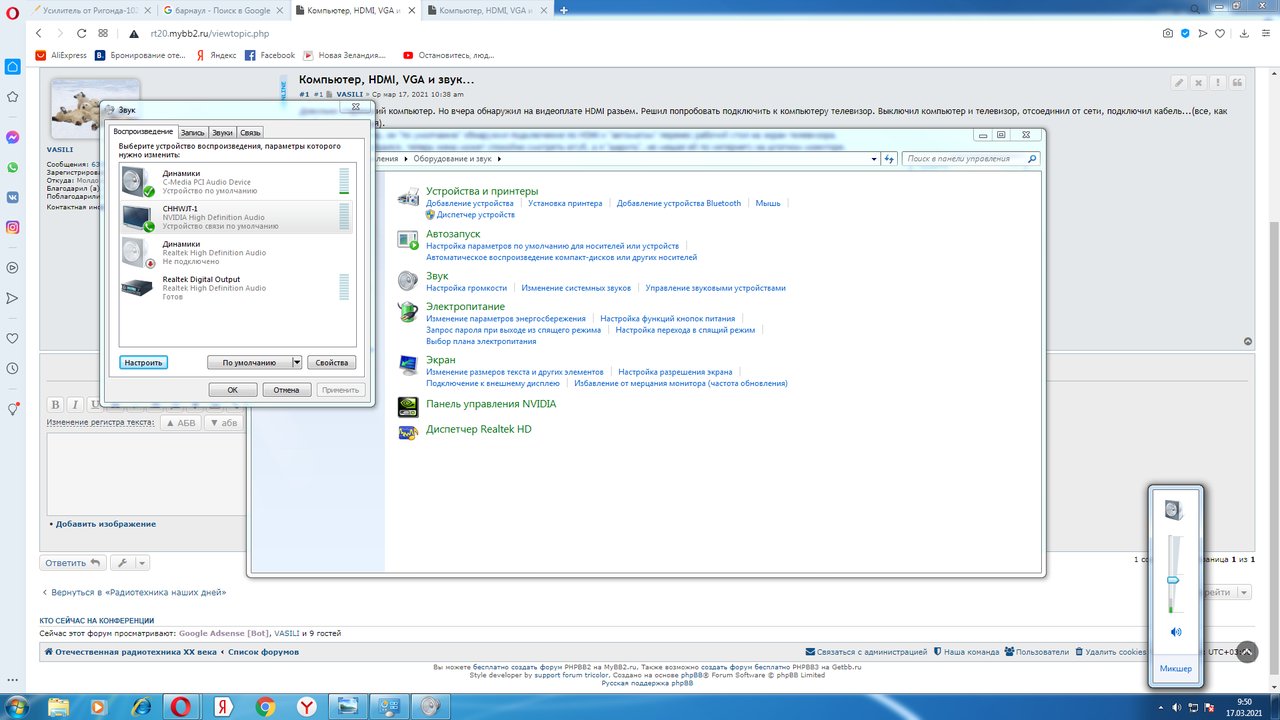The image size is (1280, 720).
Task: Click the volume slider handle
Action: click(x=1173, y=580)
